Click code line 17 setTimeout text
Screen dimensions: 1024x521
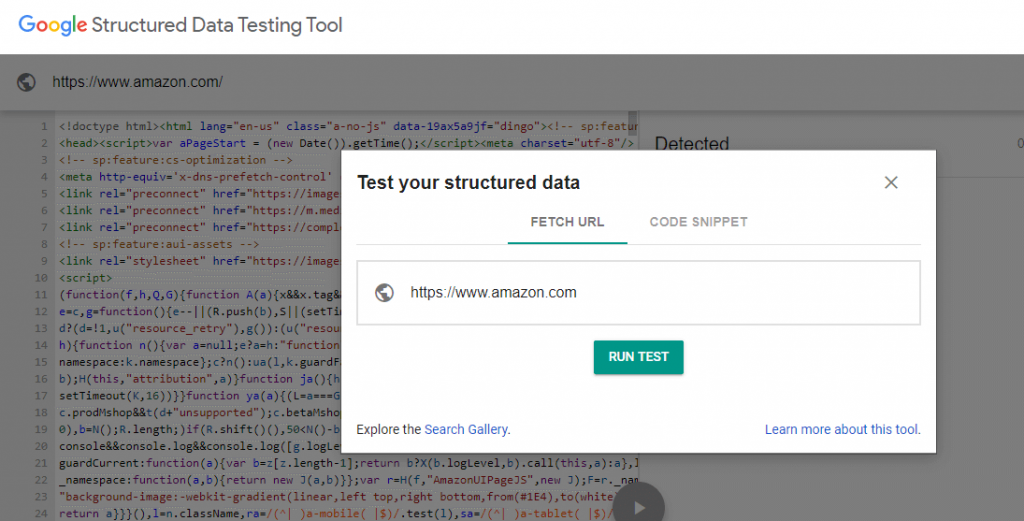200,396
